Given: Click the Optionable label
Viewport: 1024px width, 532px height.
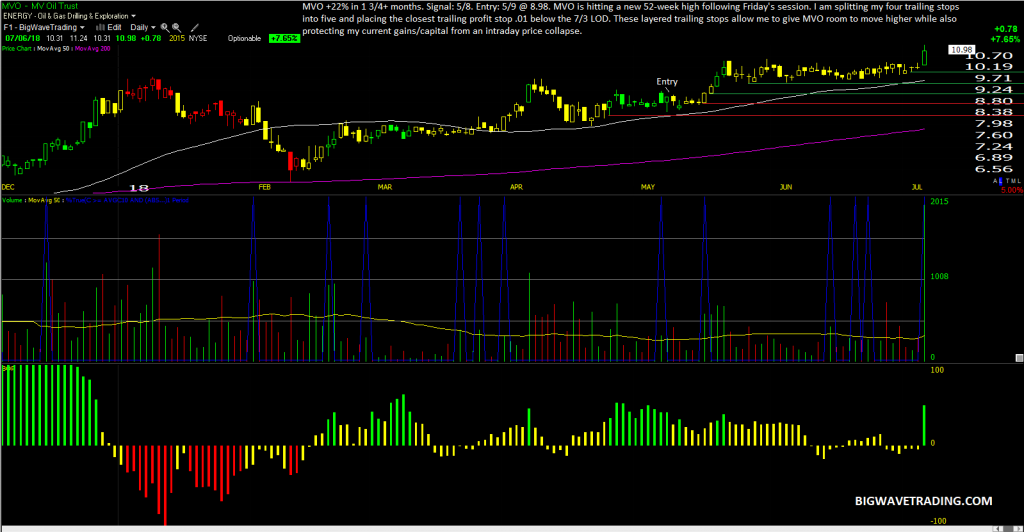Looking at the screenshot, I should 244,39.
